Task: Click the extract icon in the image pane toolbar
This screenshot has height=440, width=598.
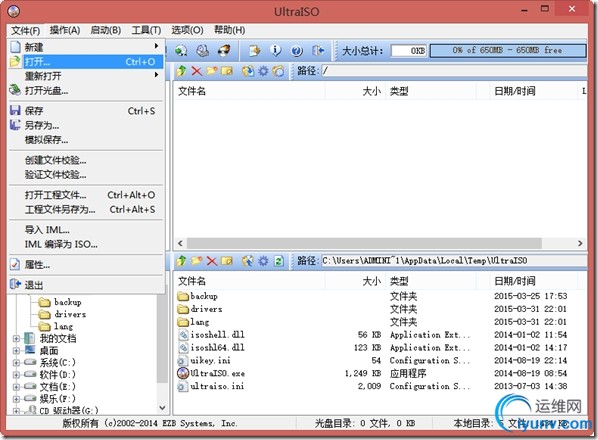Action: [x=248, y=71]
